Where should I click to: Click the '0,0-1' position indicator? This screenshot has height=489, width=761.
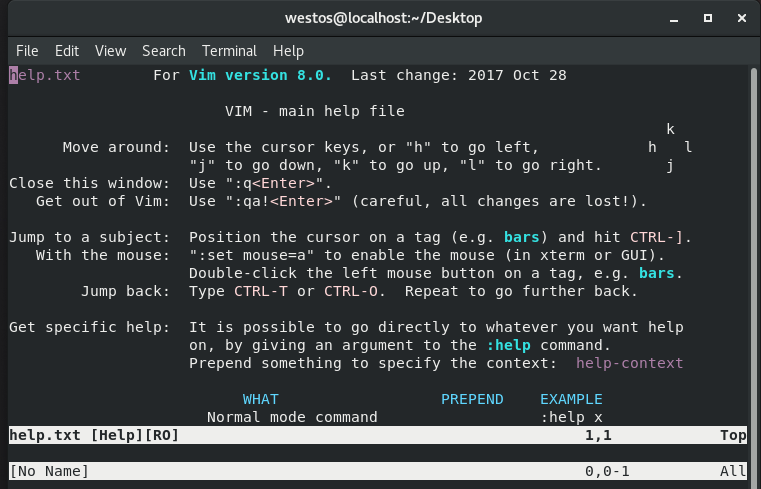coord(607,472)
